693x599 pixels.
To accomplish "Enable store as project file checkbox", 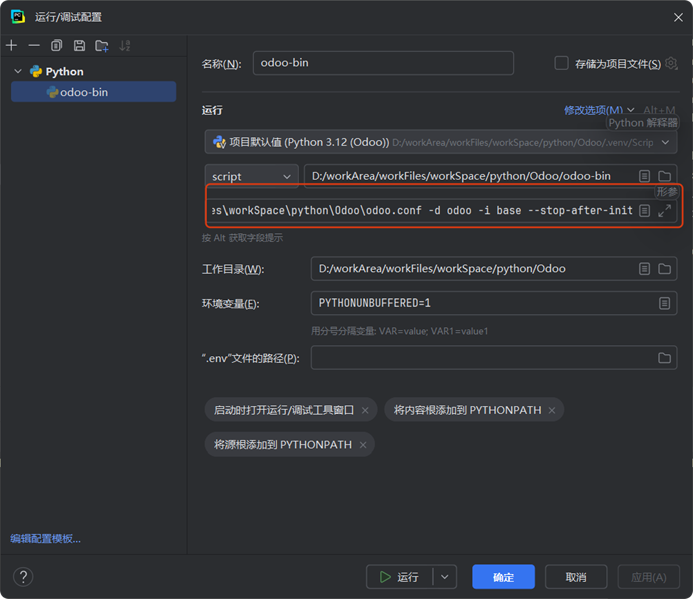I will click(x=561, y=63).
